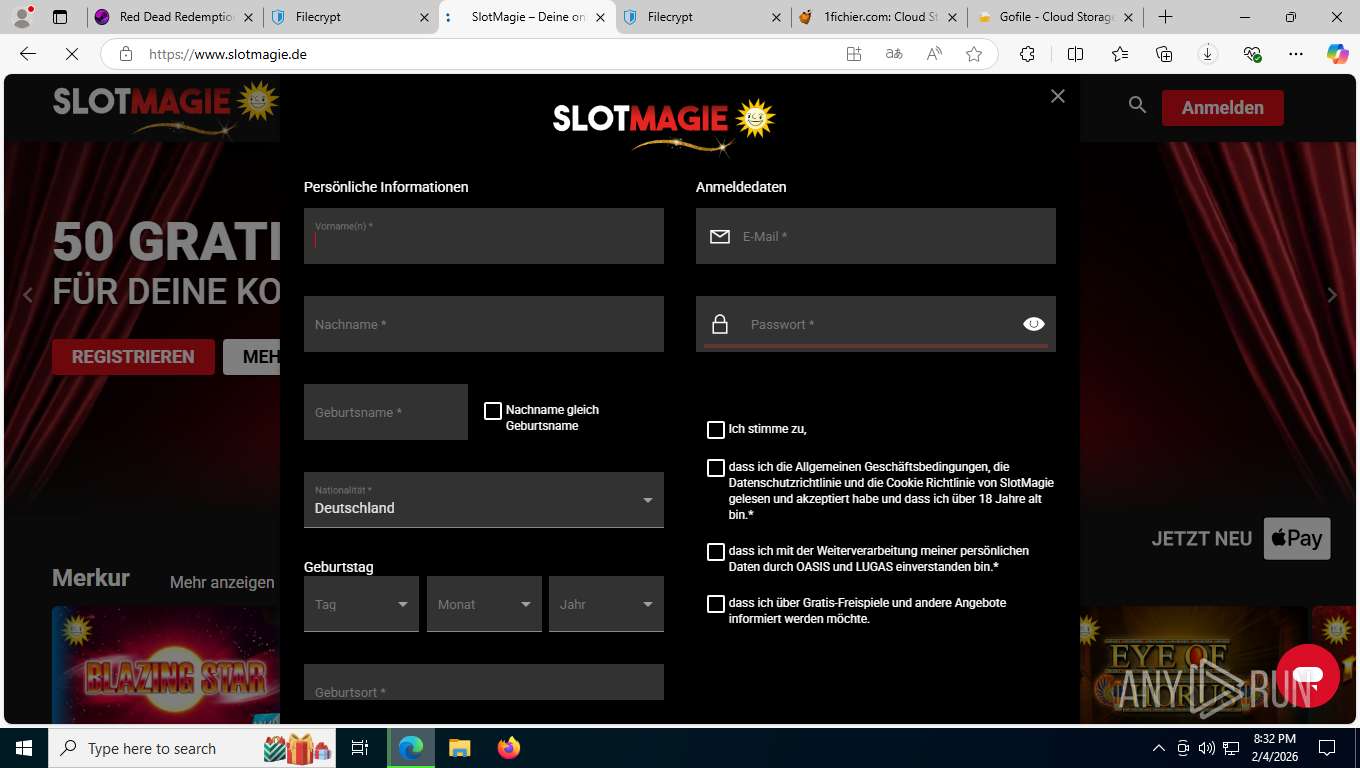
Task: Click the REGISTRIEREN button on banner
Action: pyautogui.click(x=133, y=357)
